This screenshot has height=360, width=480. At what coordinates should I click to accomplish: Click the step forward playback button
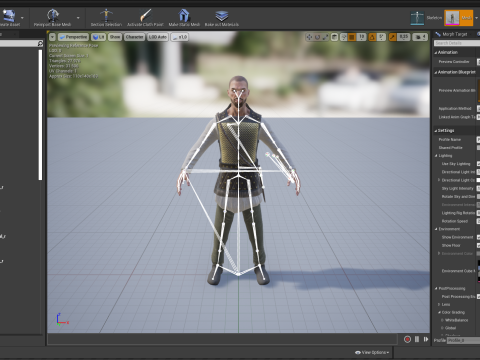(426, 339)
